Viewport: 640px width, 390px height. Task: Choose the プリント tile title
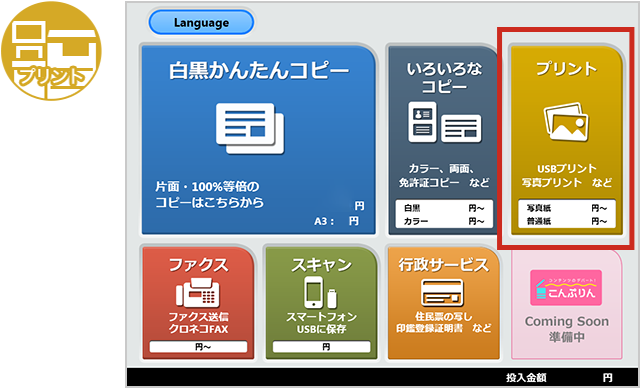click(x=566, y=69)
